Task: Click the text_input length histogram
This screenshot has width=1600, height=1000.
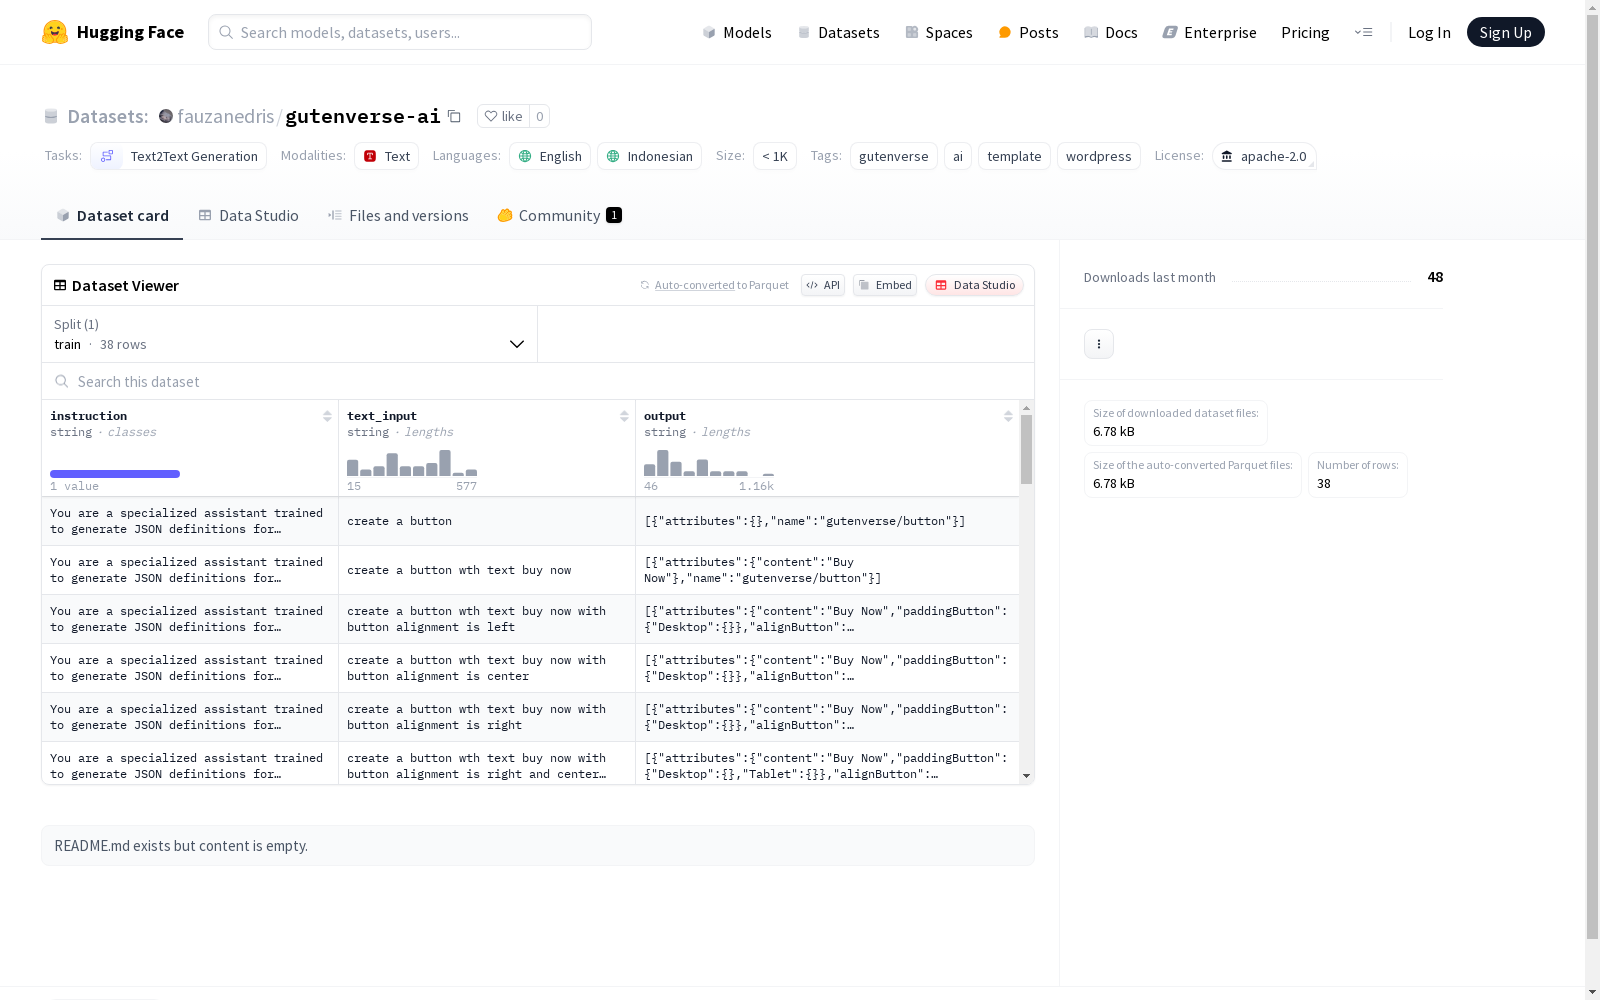Action: (x=412, y=463)
